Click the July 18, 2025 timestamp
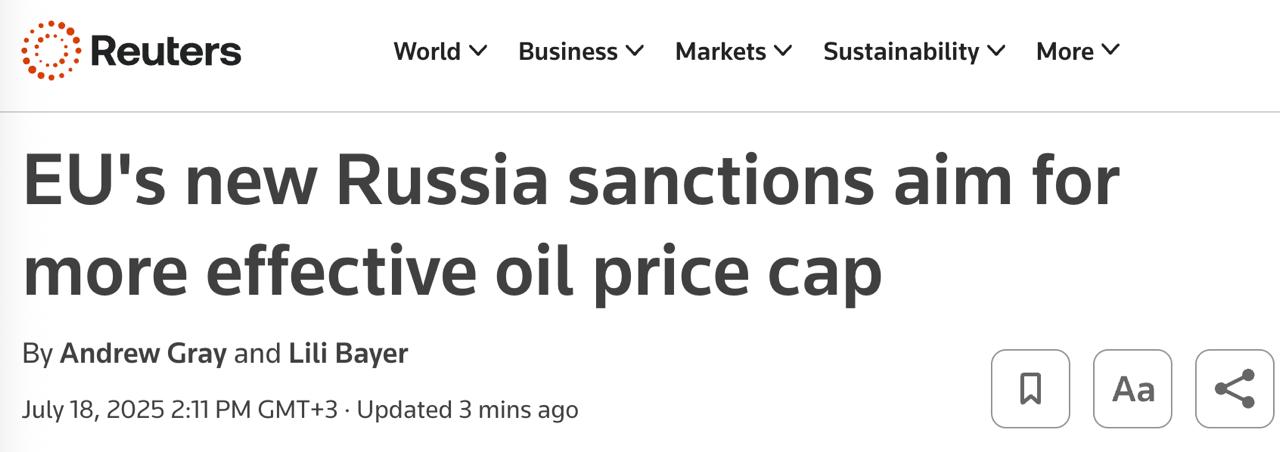The image size is (1280, 452). click(x=180, y=410)
